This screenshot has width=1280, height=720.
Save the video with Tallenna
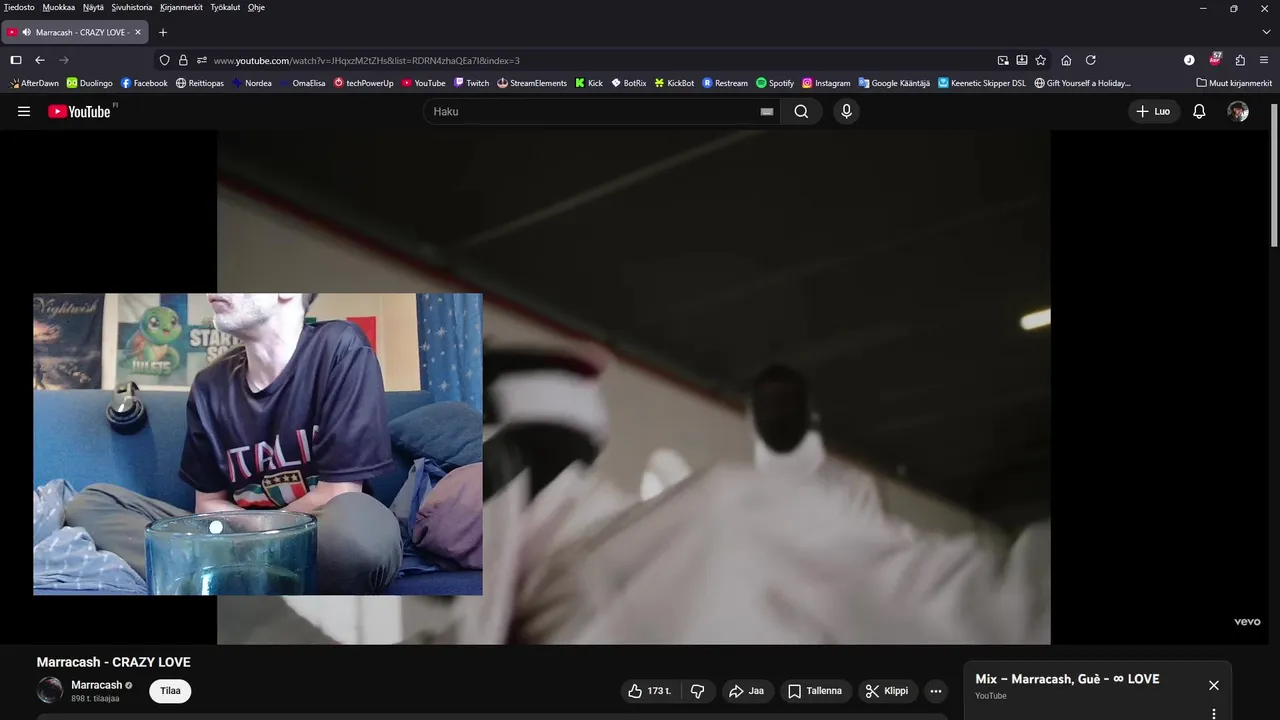pyautogui.click(x=815, y=691)
